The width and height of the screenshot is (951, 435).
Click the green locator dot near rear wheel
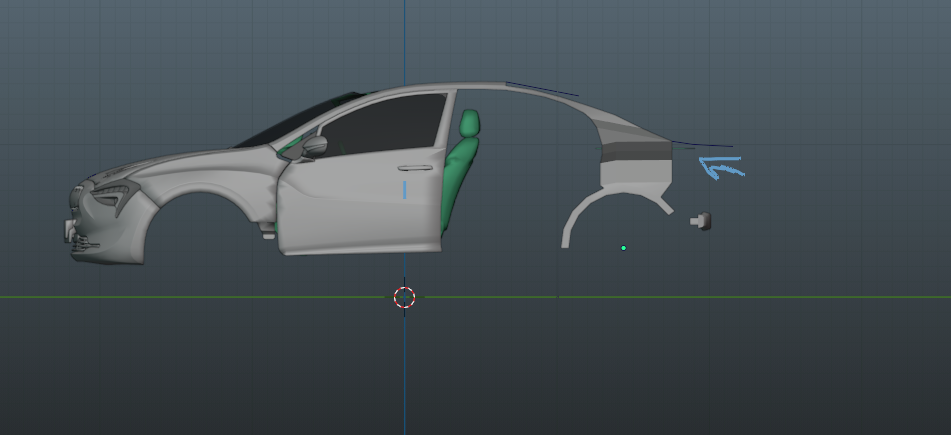point(623,248)
